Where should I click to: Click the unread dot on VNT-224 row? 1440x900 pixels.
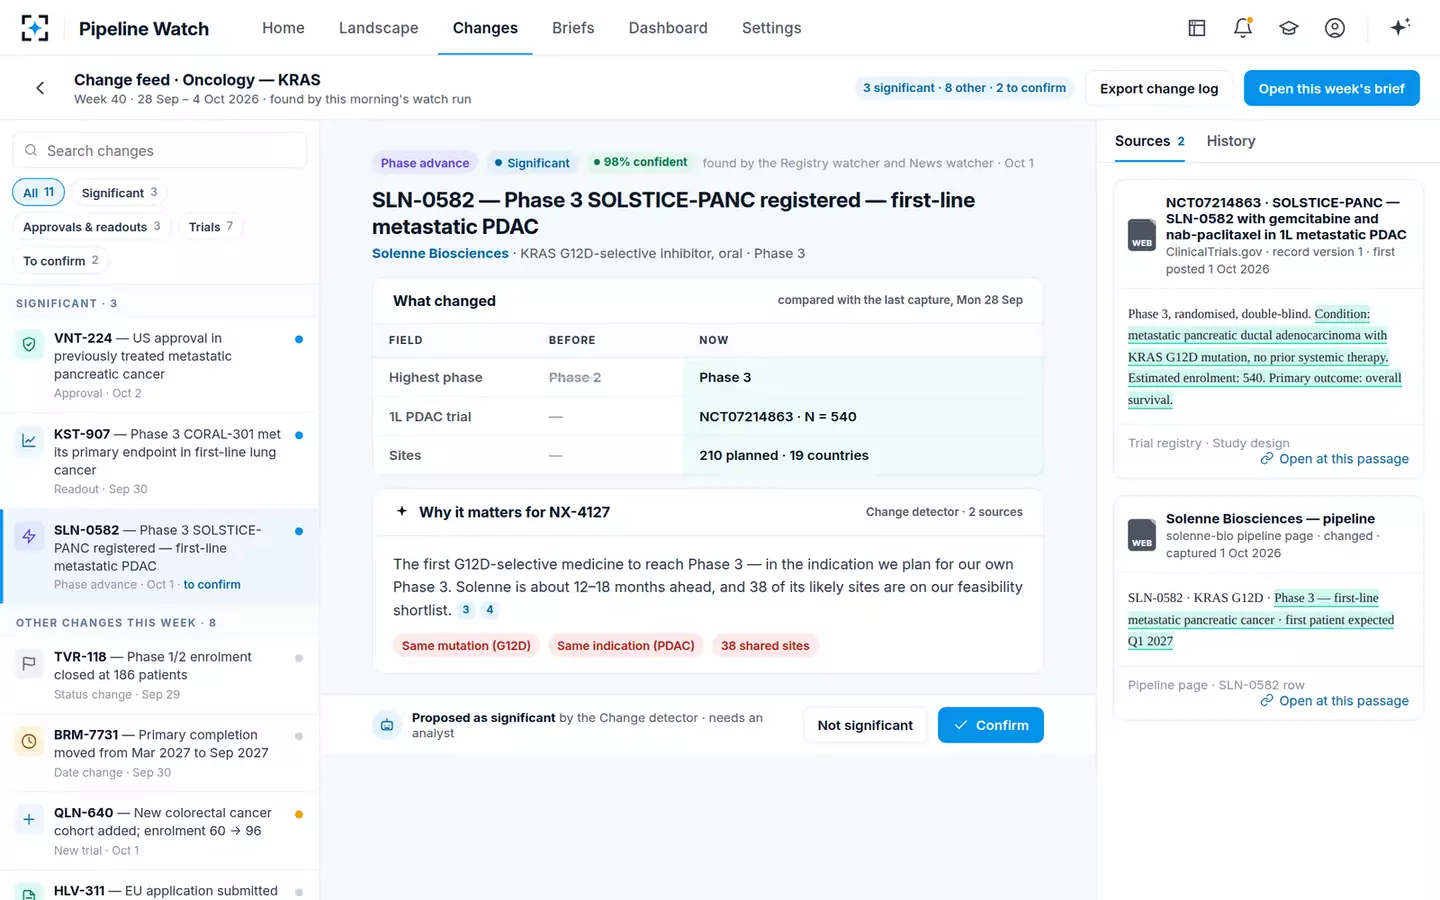pos(299,339)
